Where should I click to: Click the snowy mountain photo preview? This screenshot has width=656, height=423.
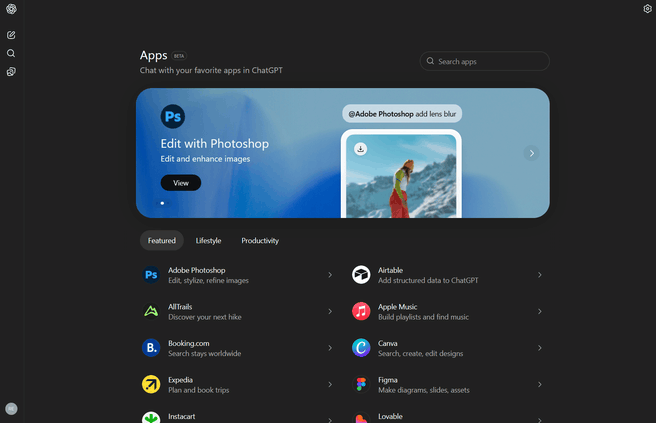(x=401, y=176)
